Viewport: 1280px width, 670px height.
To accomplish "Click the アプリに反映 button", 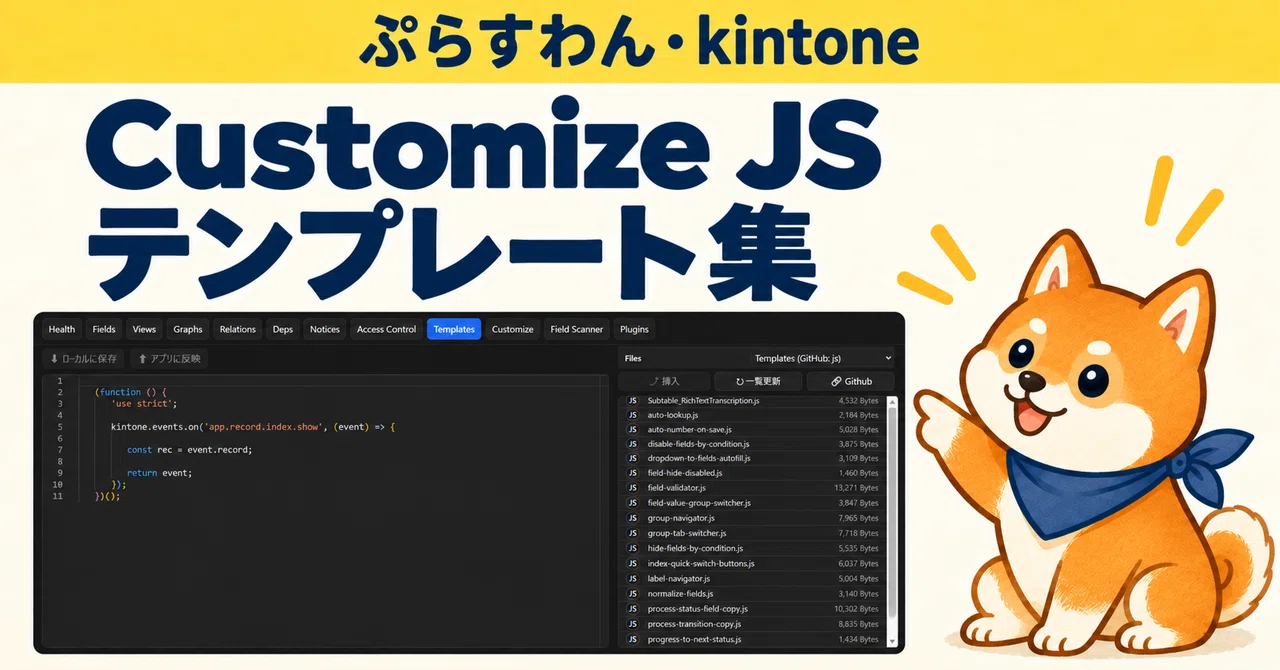I will click(x=169, y=358).
